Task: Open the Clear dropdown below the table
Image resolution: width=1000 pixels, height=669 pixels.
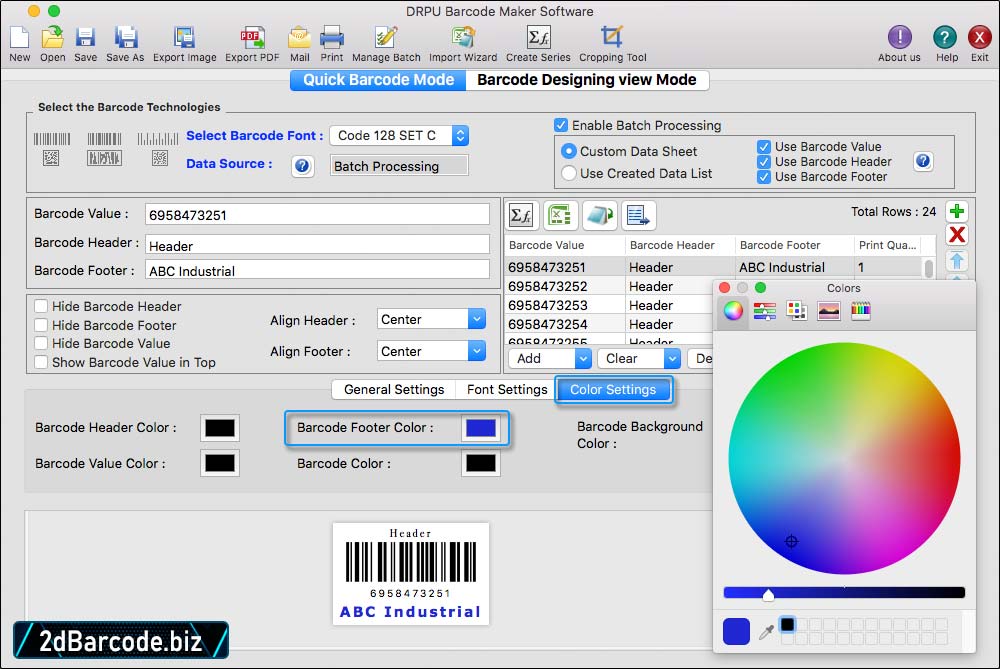Action: (x=639, y=358)
